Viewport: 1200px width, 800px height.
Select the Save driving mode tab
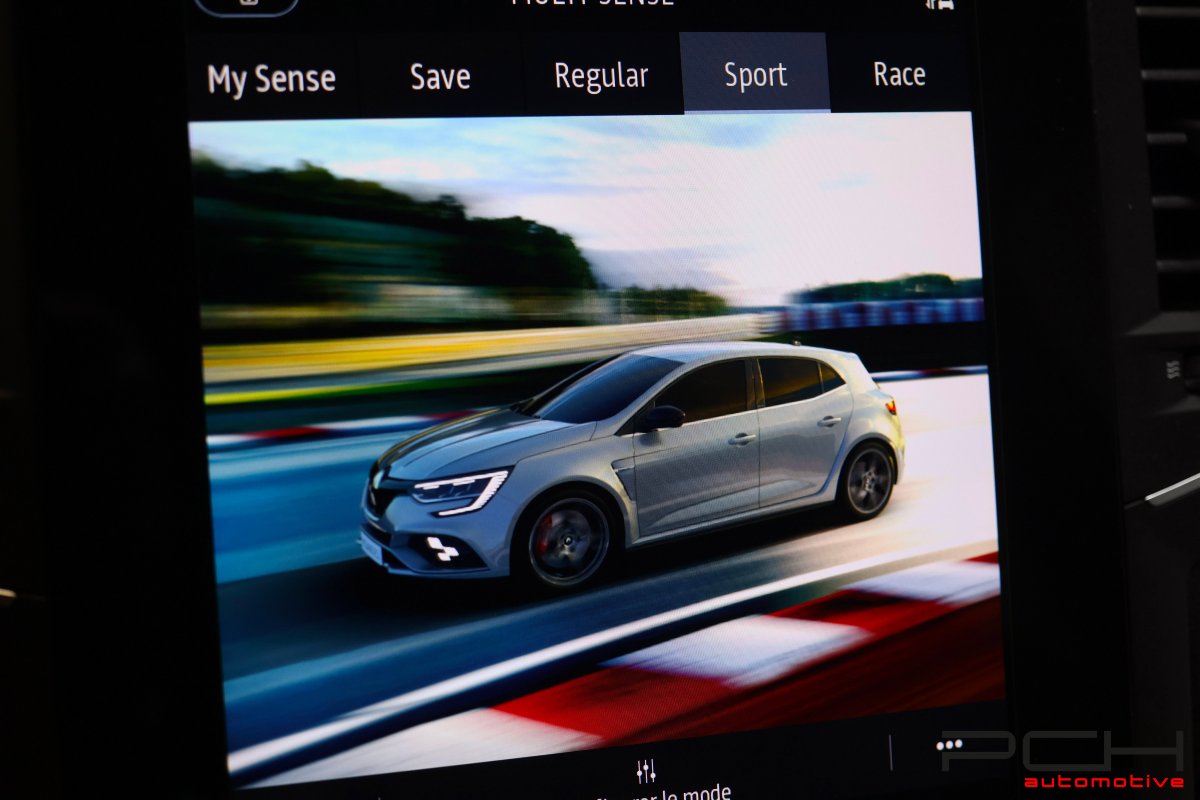tap(440, 76)
